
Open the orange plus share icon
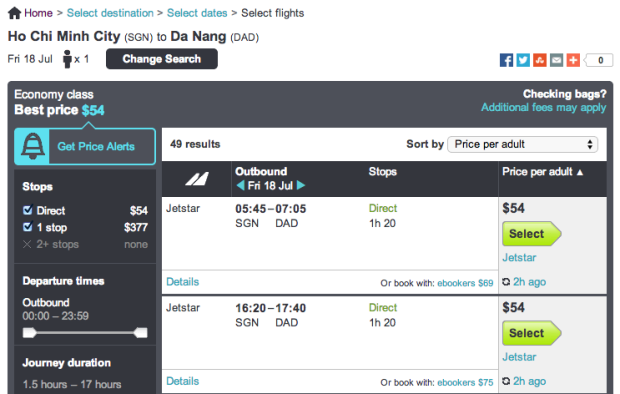pos(573,60)
